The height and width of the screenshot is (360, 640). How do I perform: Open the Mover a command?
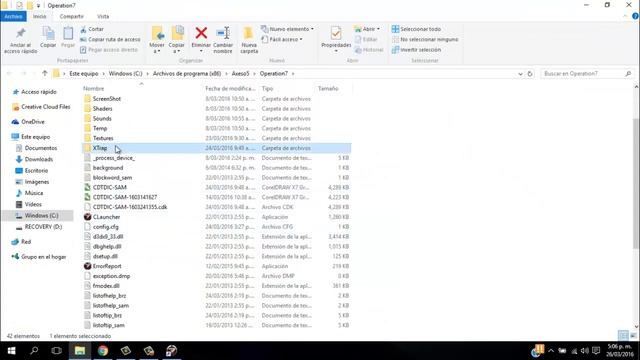coord(157,40)
